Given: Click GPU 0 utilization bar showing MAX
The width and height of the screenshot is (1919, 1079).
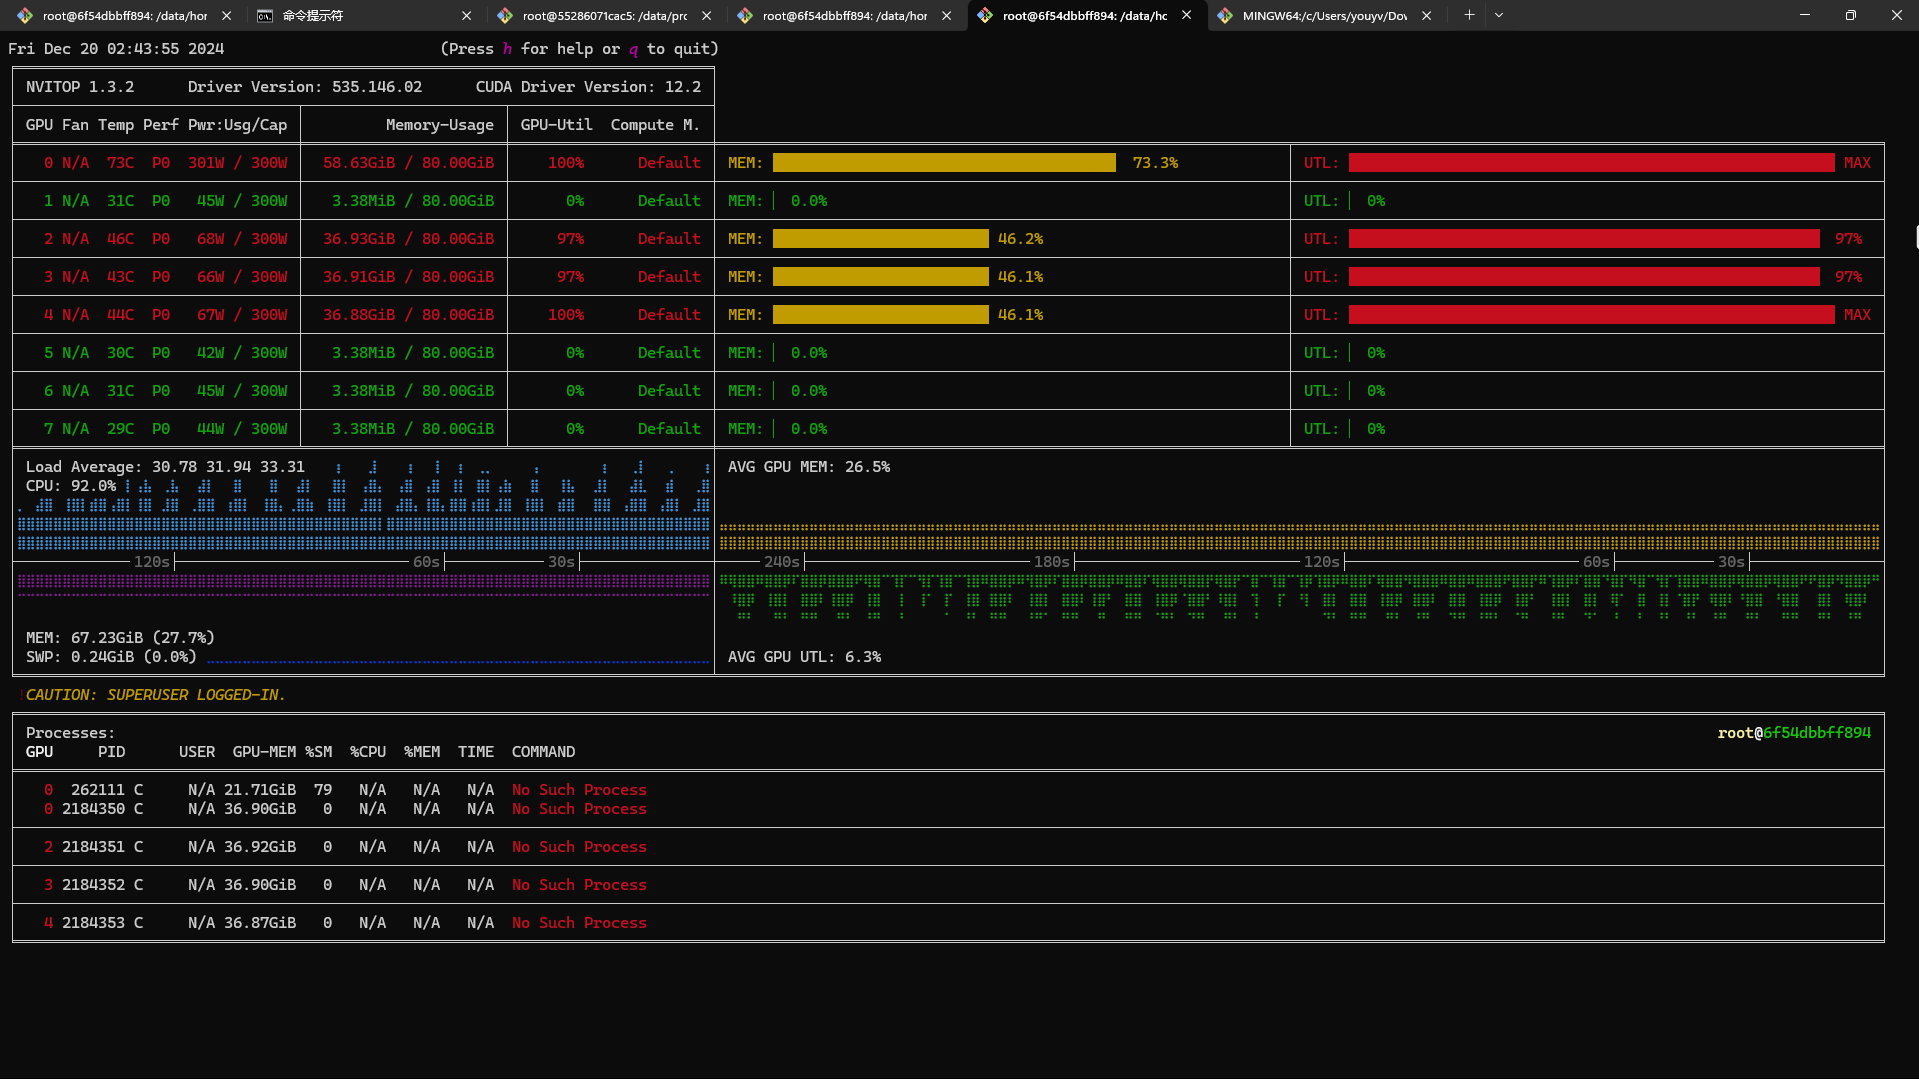Looking at the screenshot, I should pos(1591,163).
